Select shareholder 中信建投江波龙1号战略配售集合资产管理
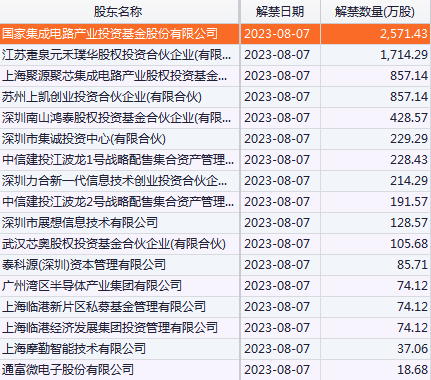Viewport: 431px width, 380px height. click(x=118, y=160)
